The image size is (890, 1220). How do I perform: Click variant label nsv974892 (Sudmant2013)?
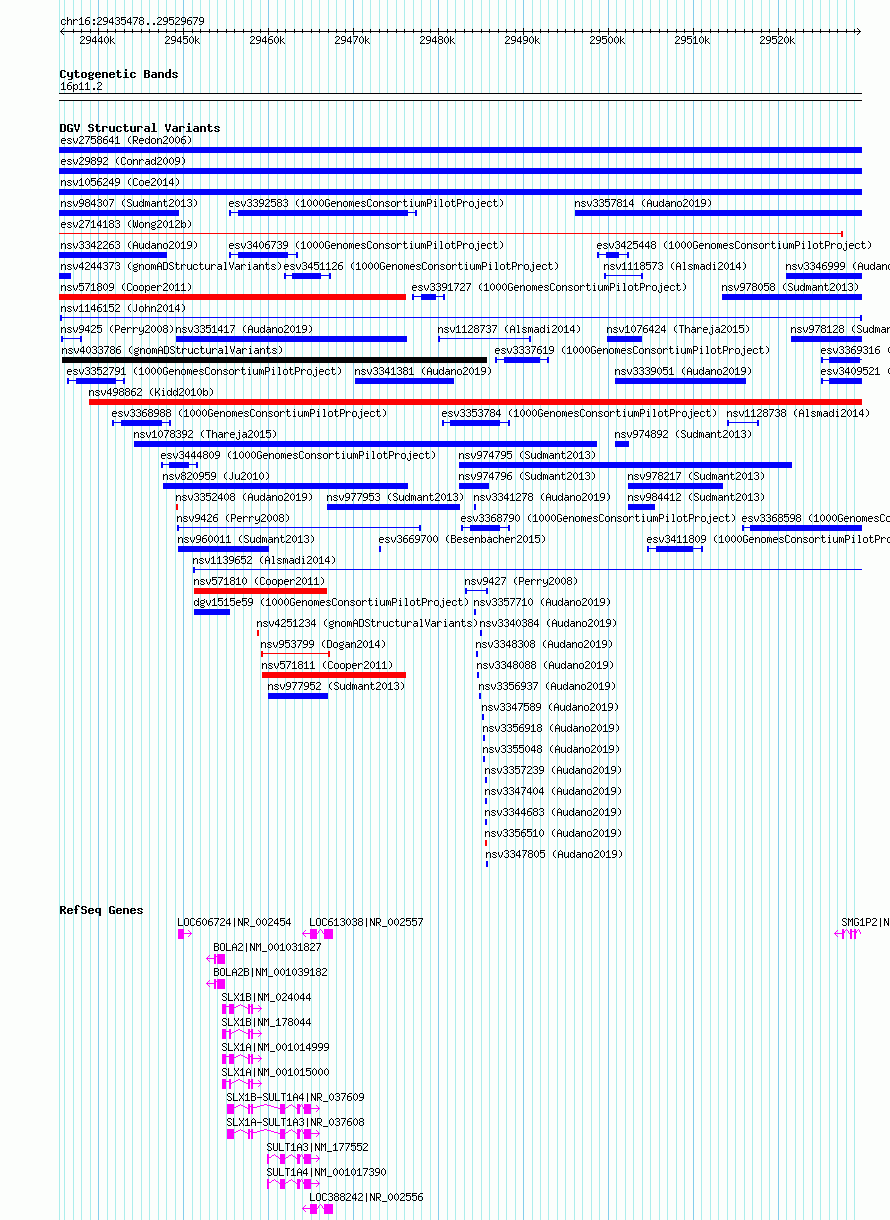(684, 434)
